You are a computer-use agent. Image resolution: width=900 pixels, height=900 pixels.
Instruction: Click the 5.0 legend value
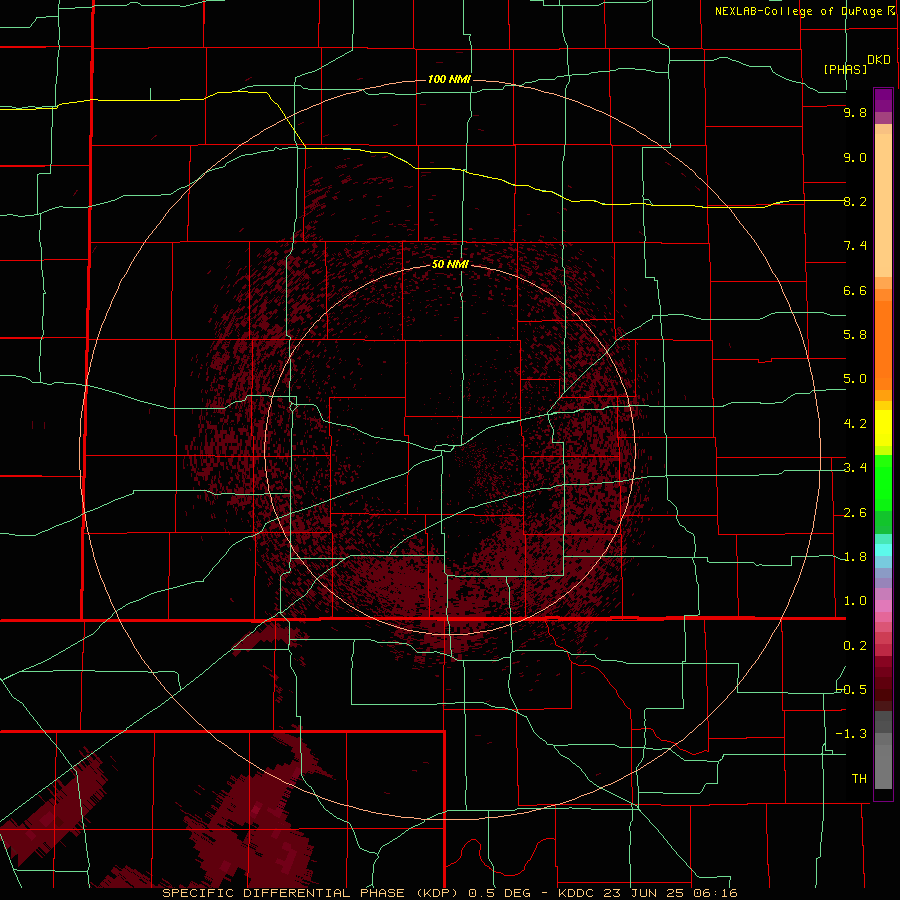tap(855, 379)
